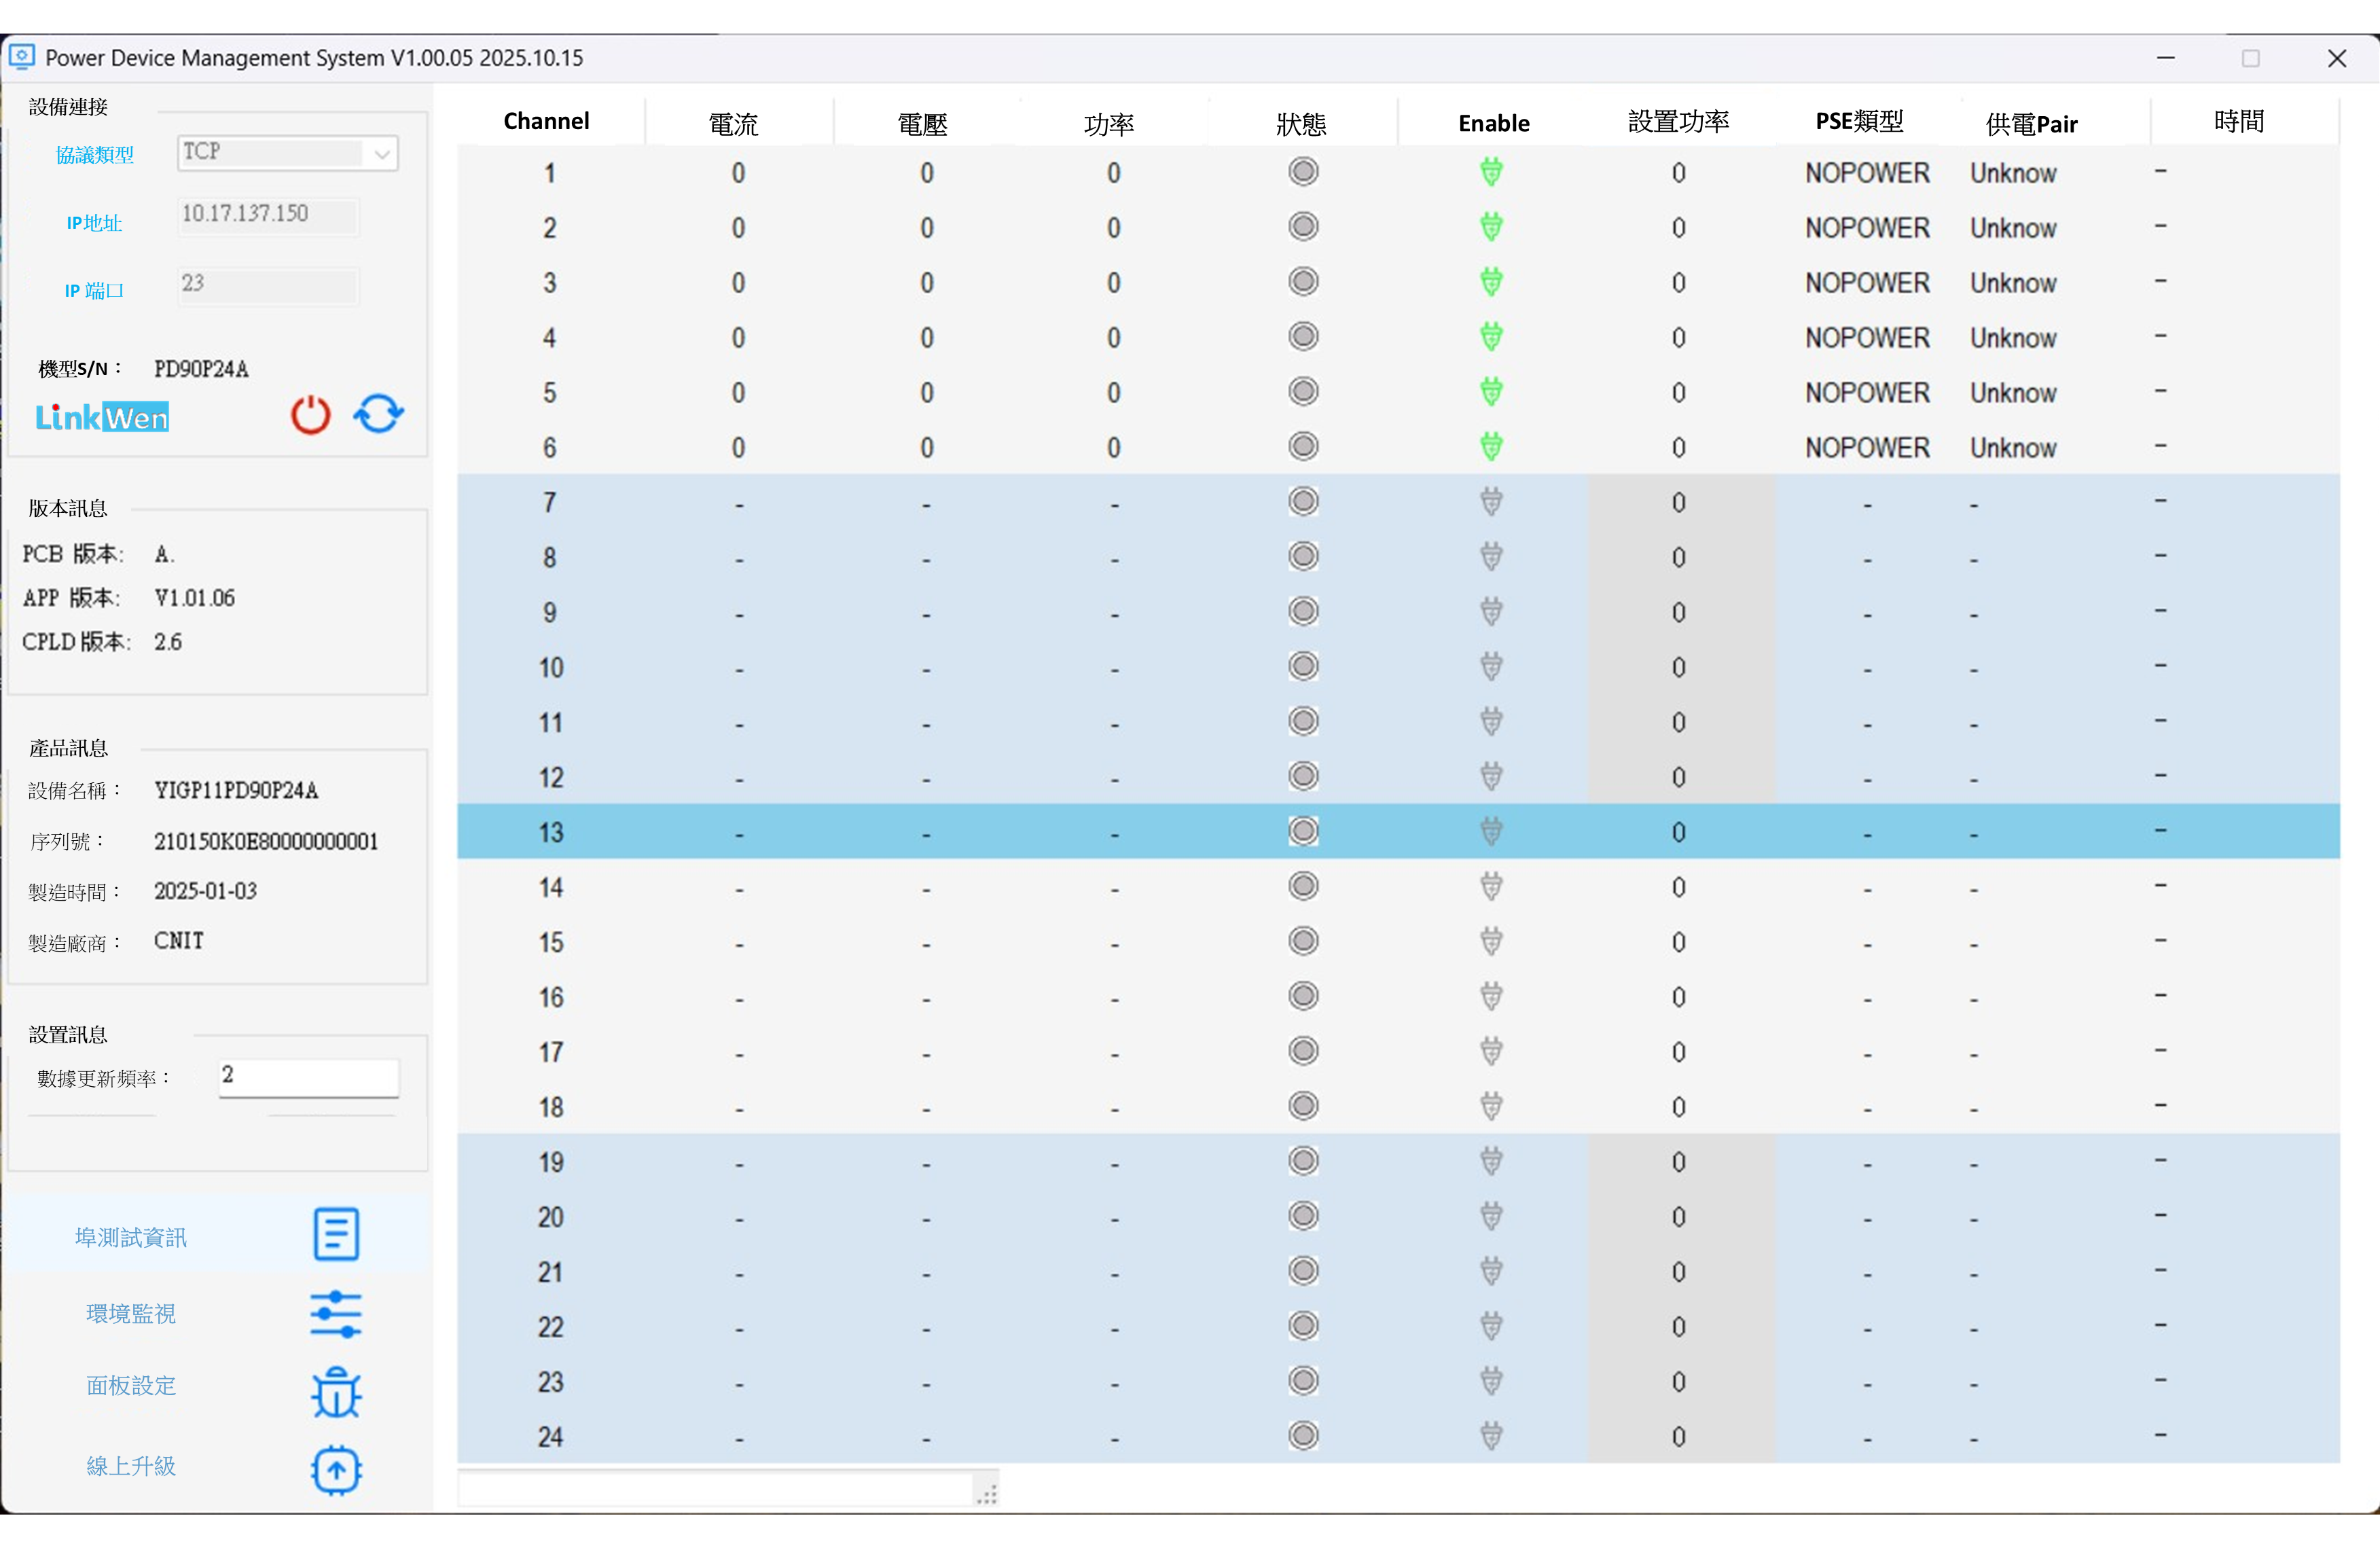The height and width of the screenshot is (1567, 2380).
Task: Switch to the 環境監視 section
Action: (131, 1313)
